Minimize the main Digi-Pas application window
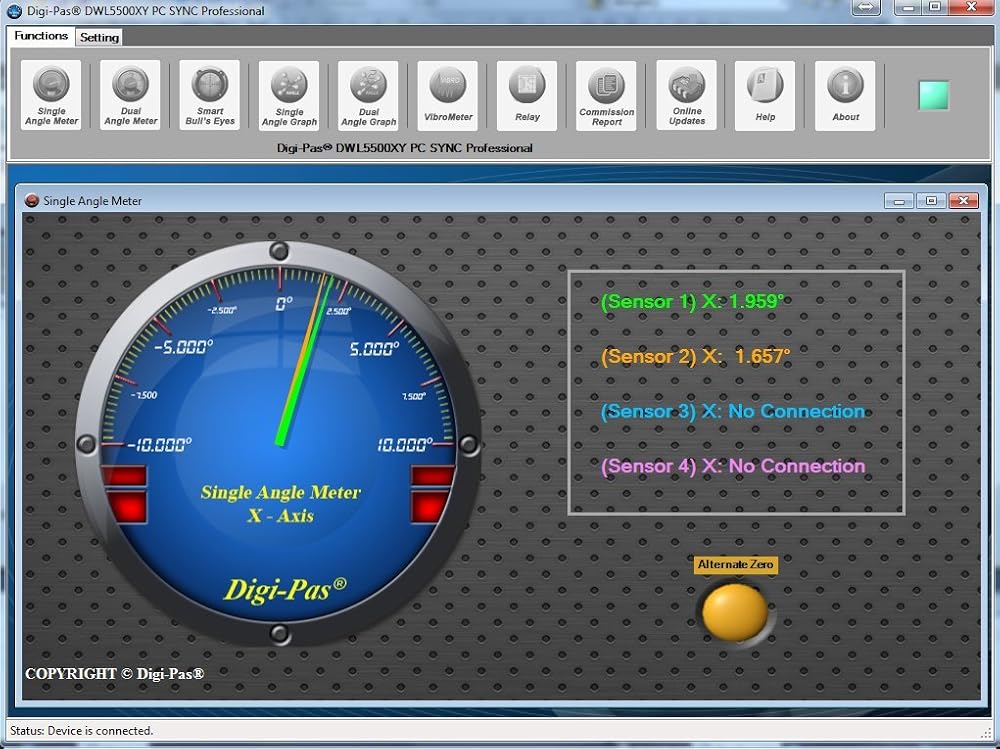 tap(908, 8)
